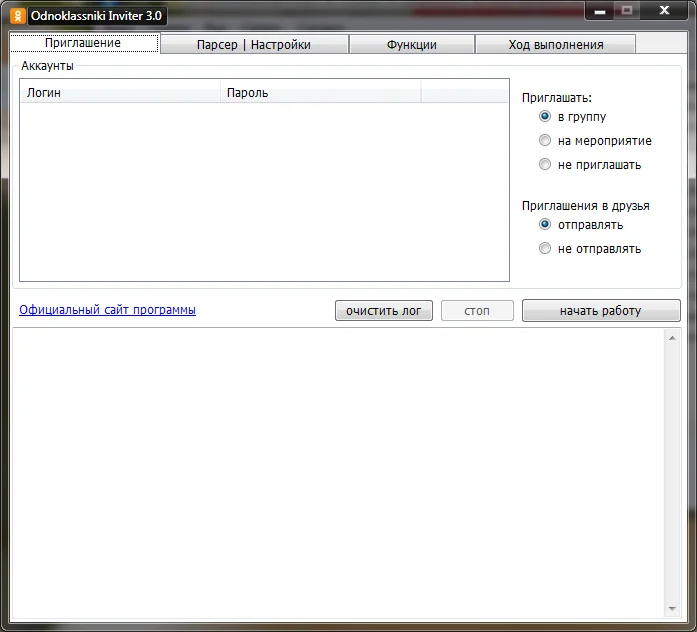697x632 pixels.
Task: Click inside the log text area
Action: (x=338, y=473)
